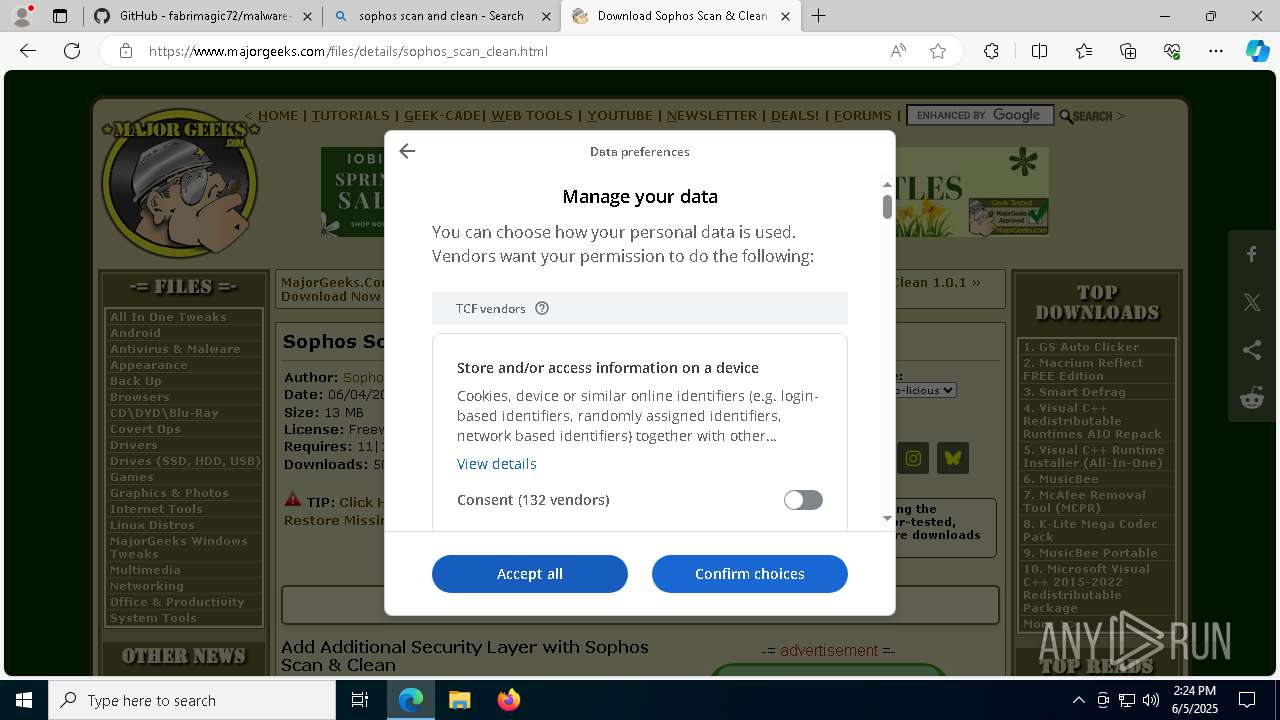Image resolution: width=1280 pixels, height=720 pixels.
Task: Open Drives (SSD, HDD, USB) category
Action: point(185,461)
